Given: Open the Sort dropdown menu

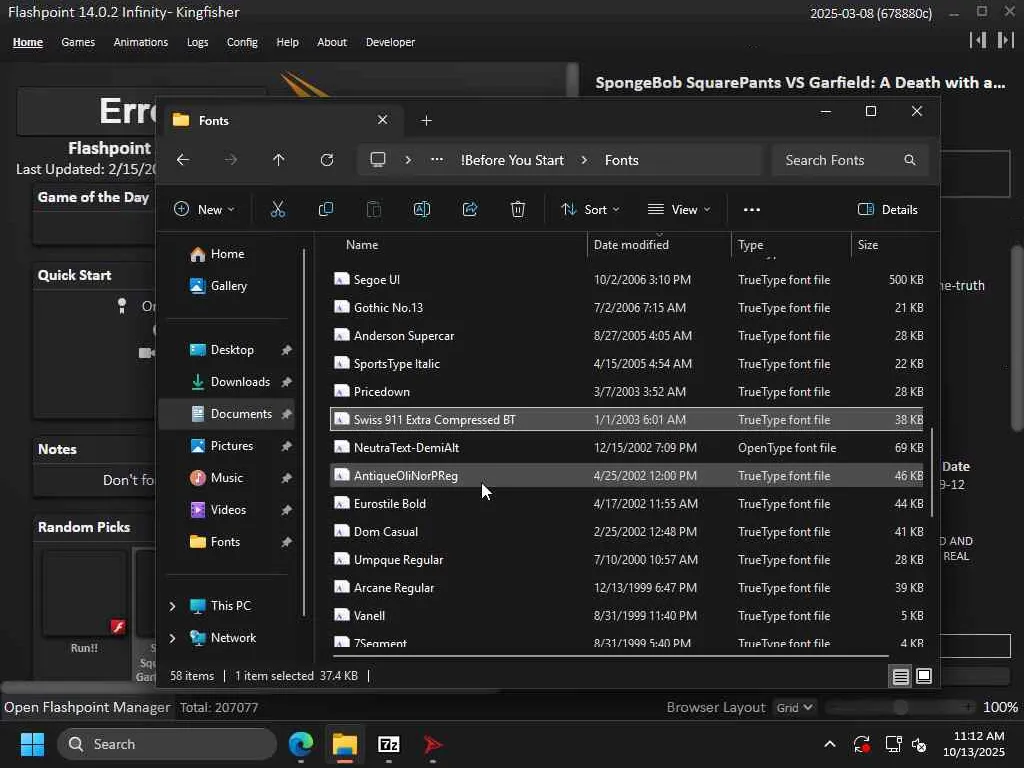Looking at the screenshot, I should point(590,210).
